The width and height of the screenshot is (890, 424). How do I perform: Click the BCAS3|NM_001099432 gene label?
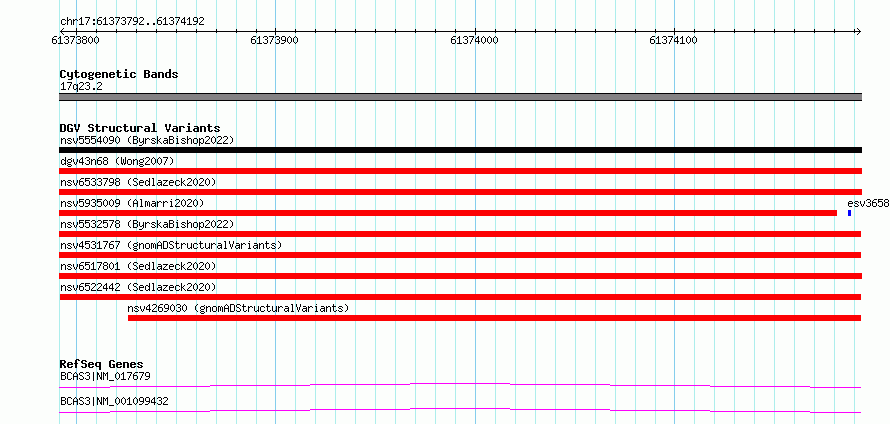[114, 401]
